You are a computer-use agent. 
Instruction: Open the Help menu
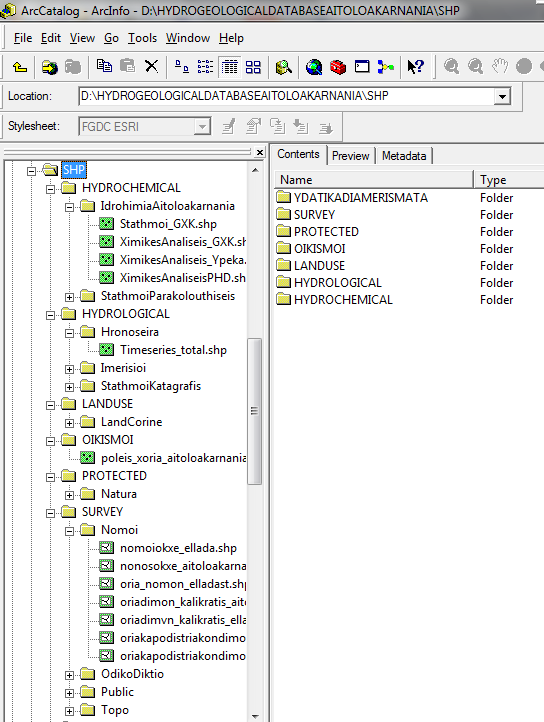[231, 38]
